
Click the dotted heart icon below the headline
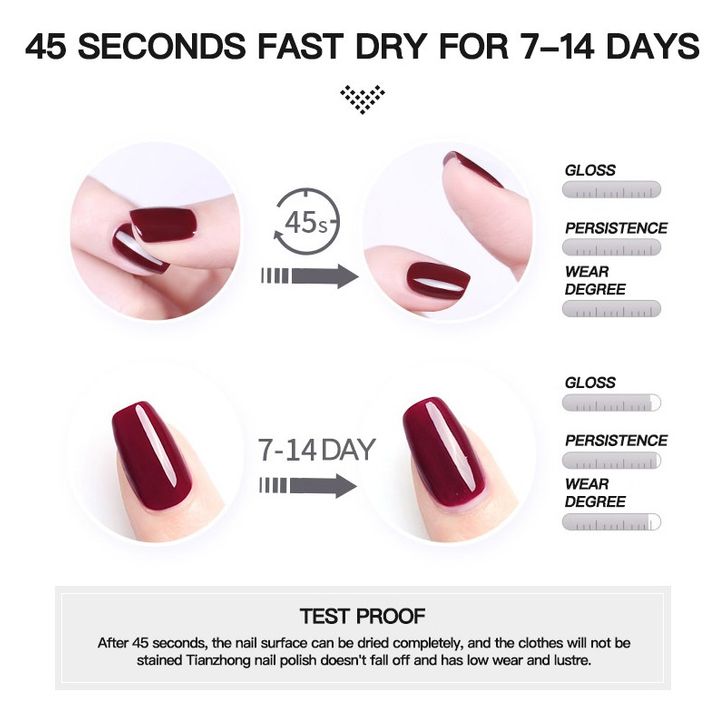click(363, 99)
